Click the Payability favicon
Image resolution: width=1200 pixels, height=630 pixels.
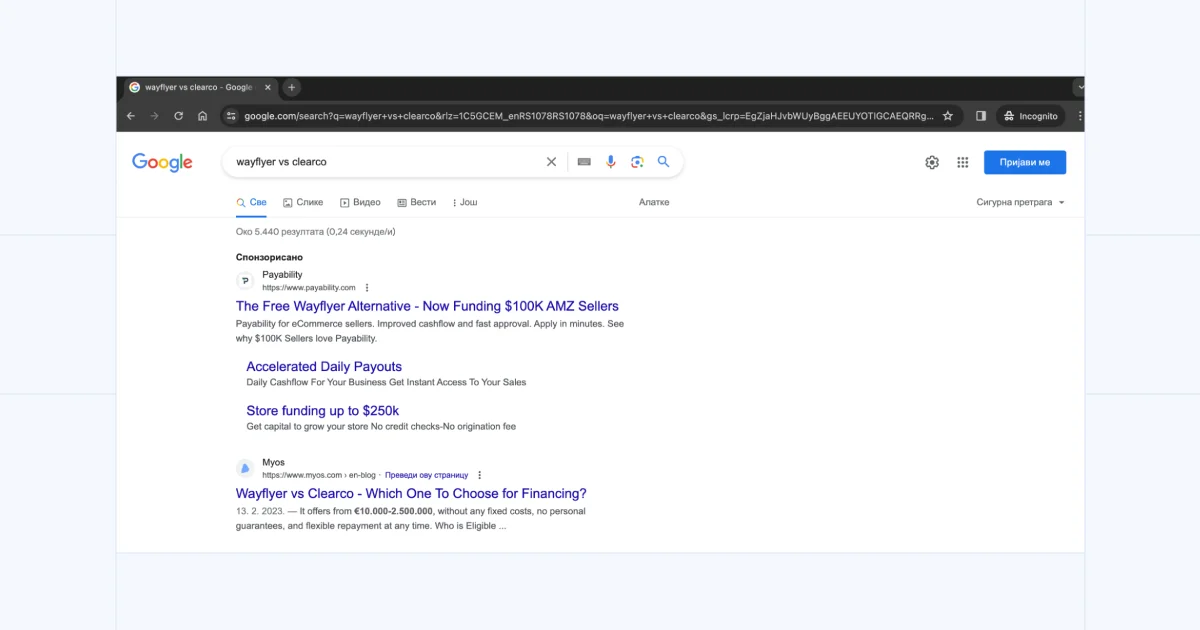click(x=245, y=281)
